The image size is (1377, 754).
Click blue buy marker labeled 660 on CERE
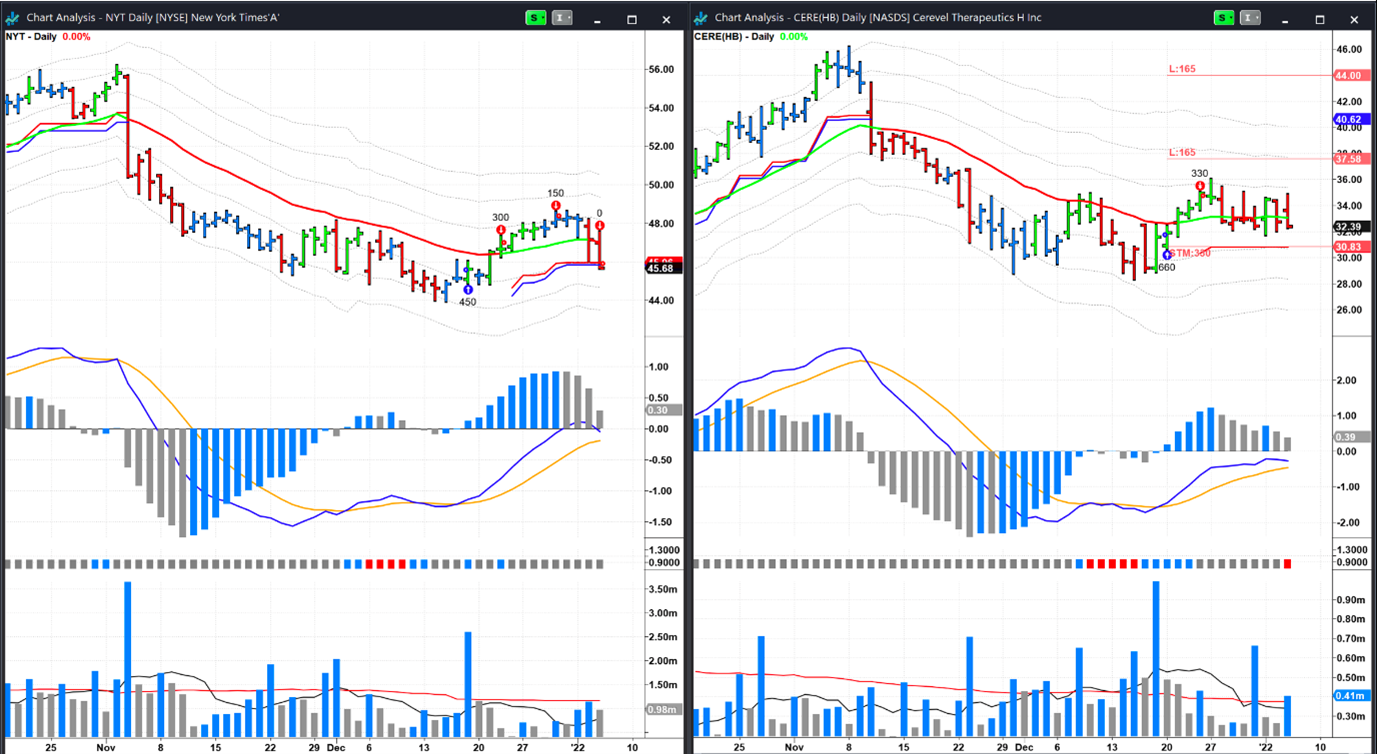click(1167, 254)
